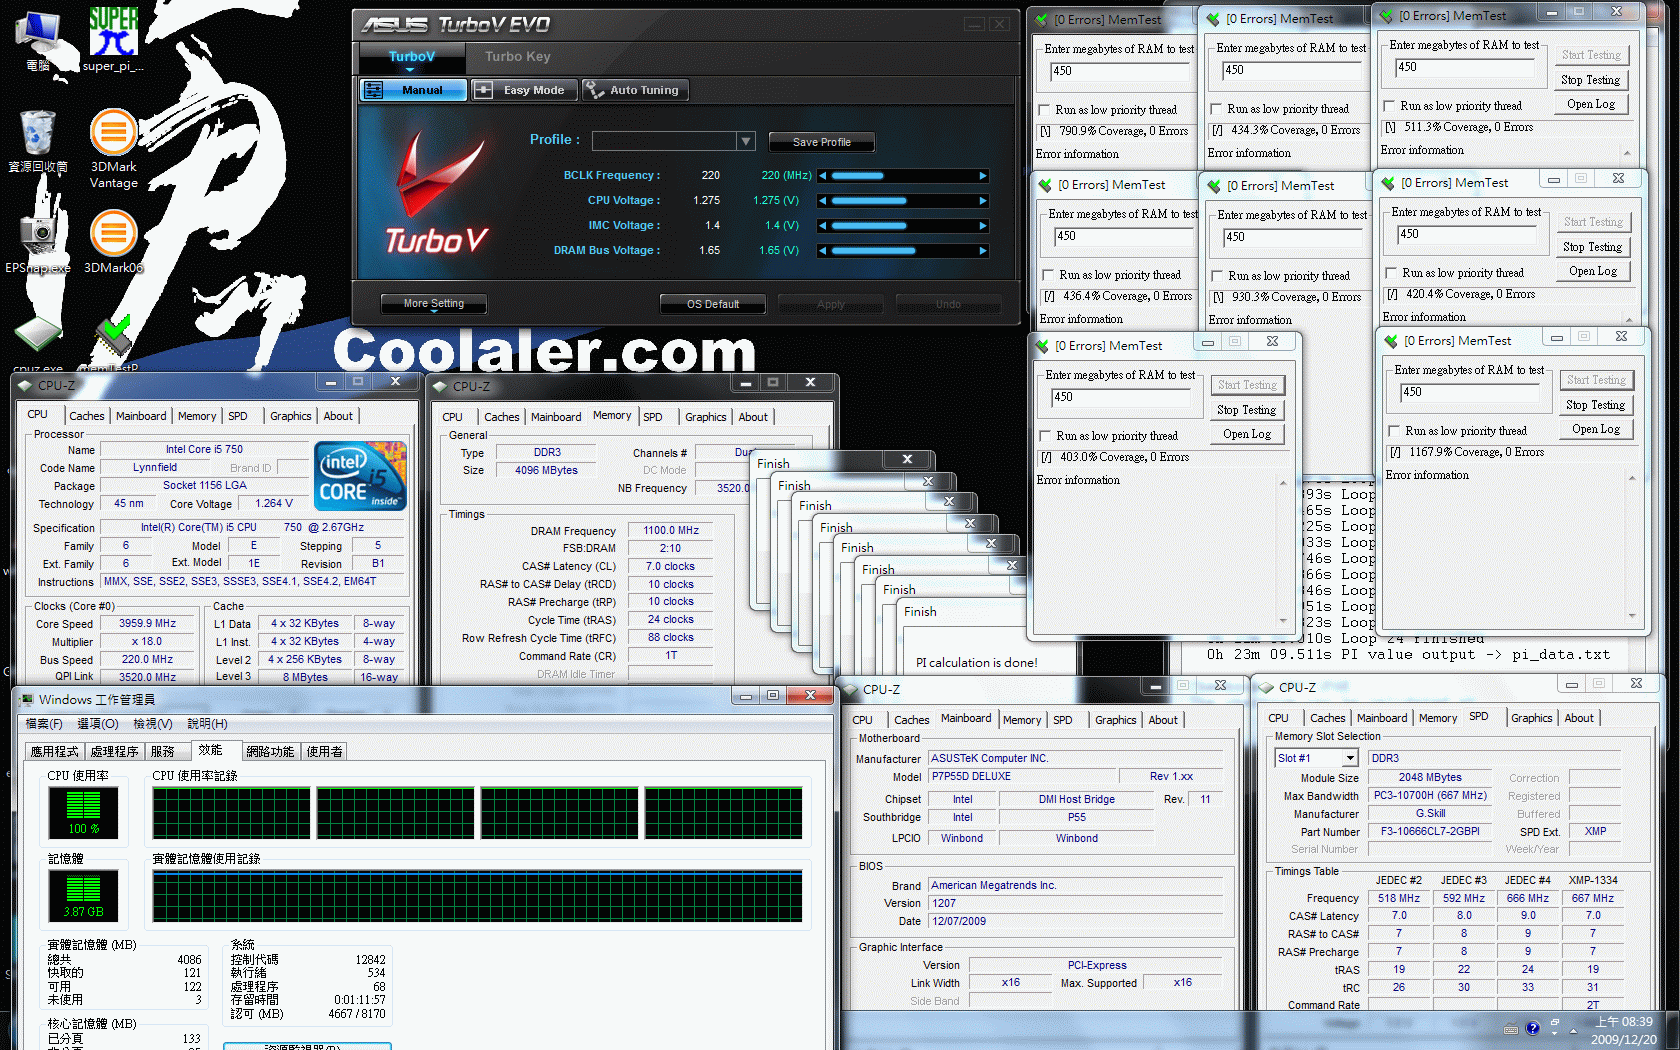Open About tab in CPU-Z Motherboard window

tap(1162, 720)
